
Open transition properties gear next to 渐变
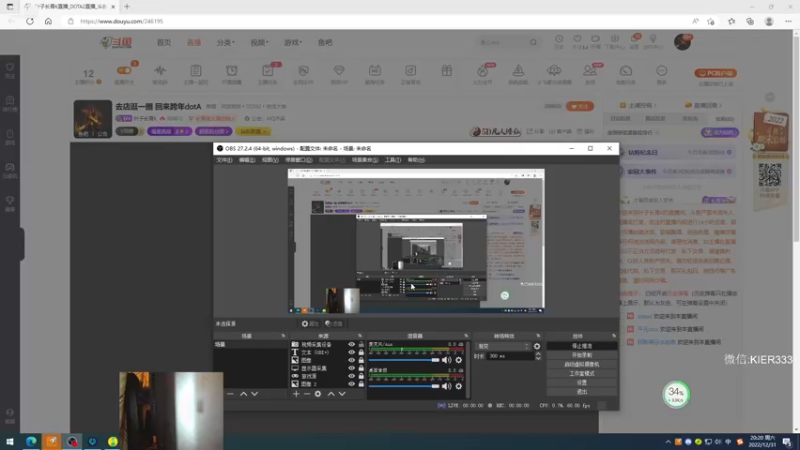pos(537,346)
